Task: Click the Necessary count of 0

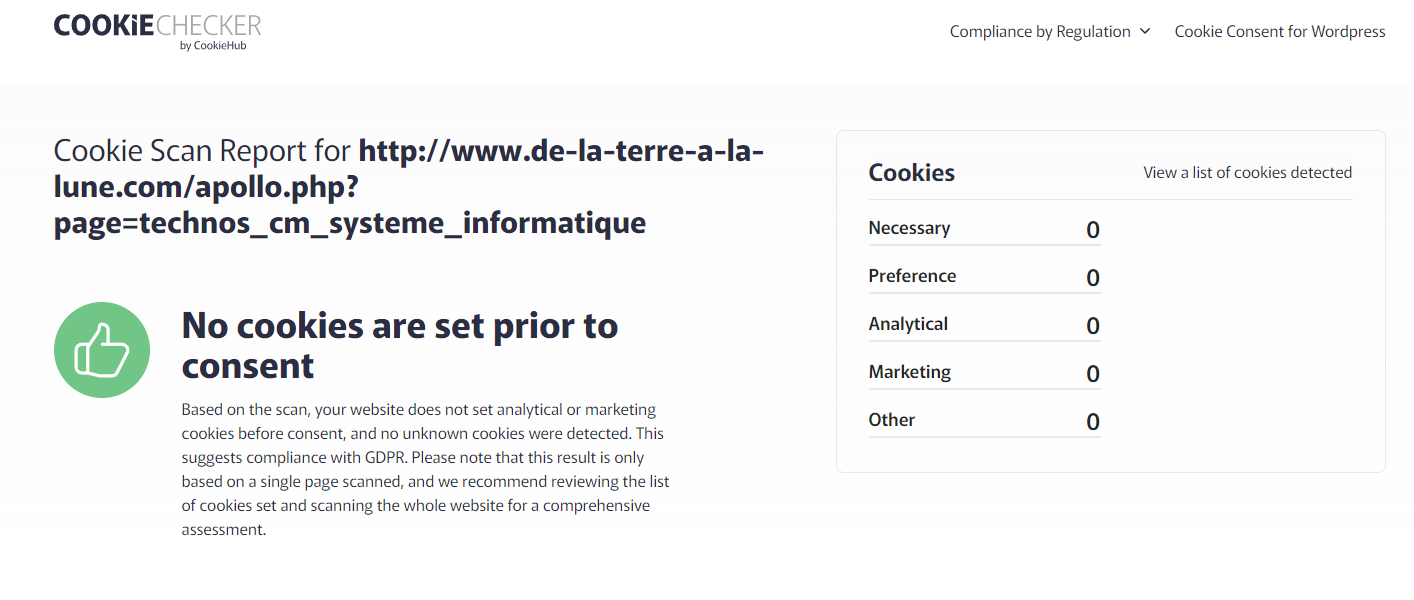Action: [1093, 230]
